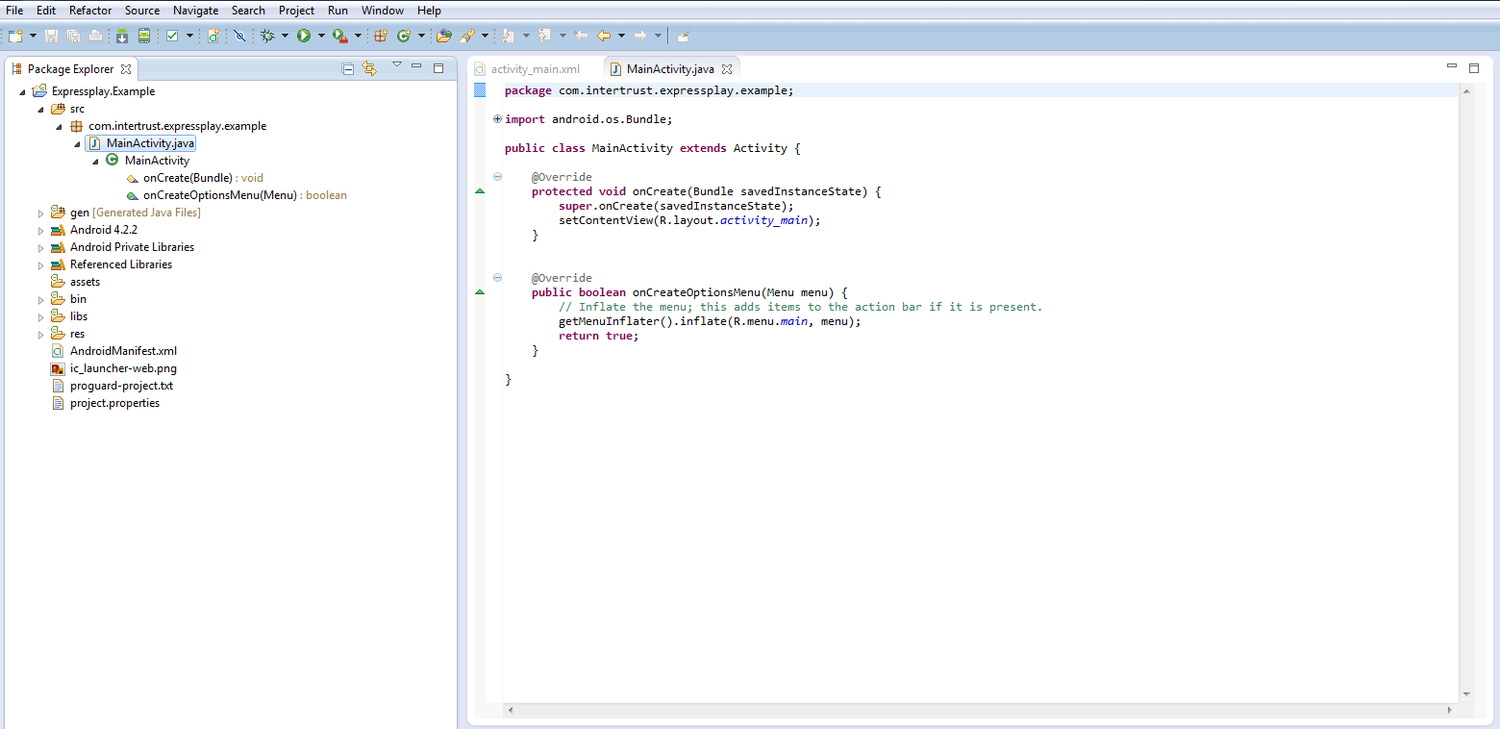Select AndroidManifest.xml in Package Explorer
This screenshot has width=1500, height=729.
[x=123, y=351]
